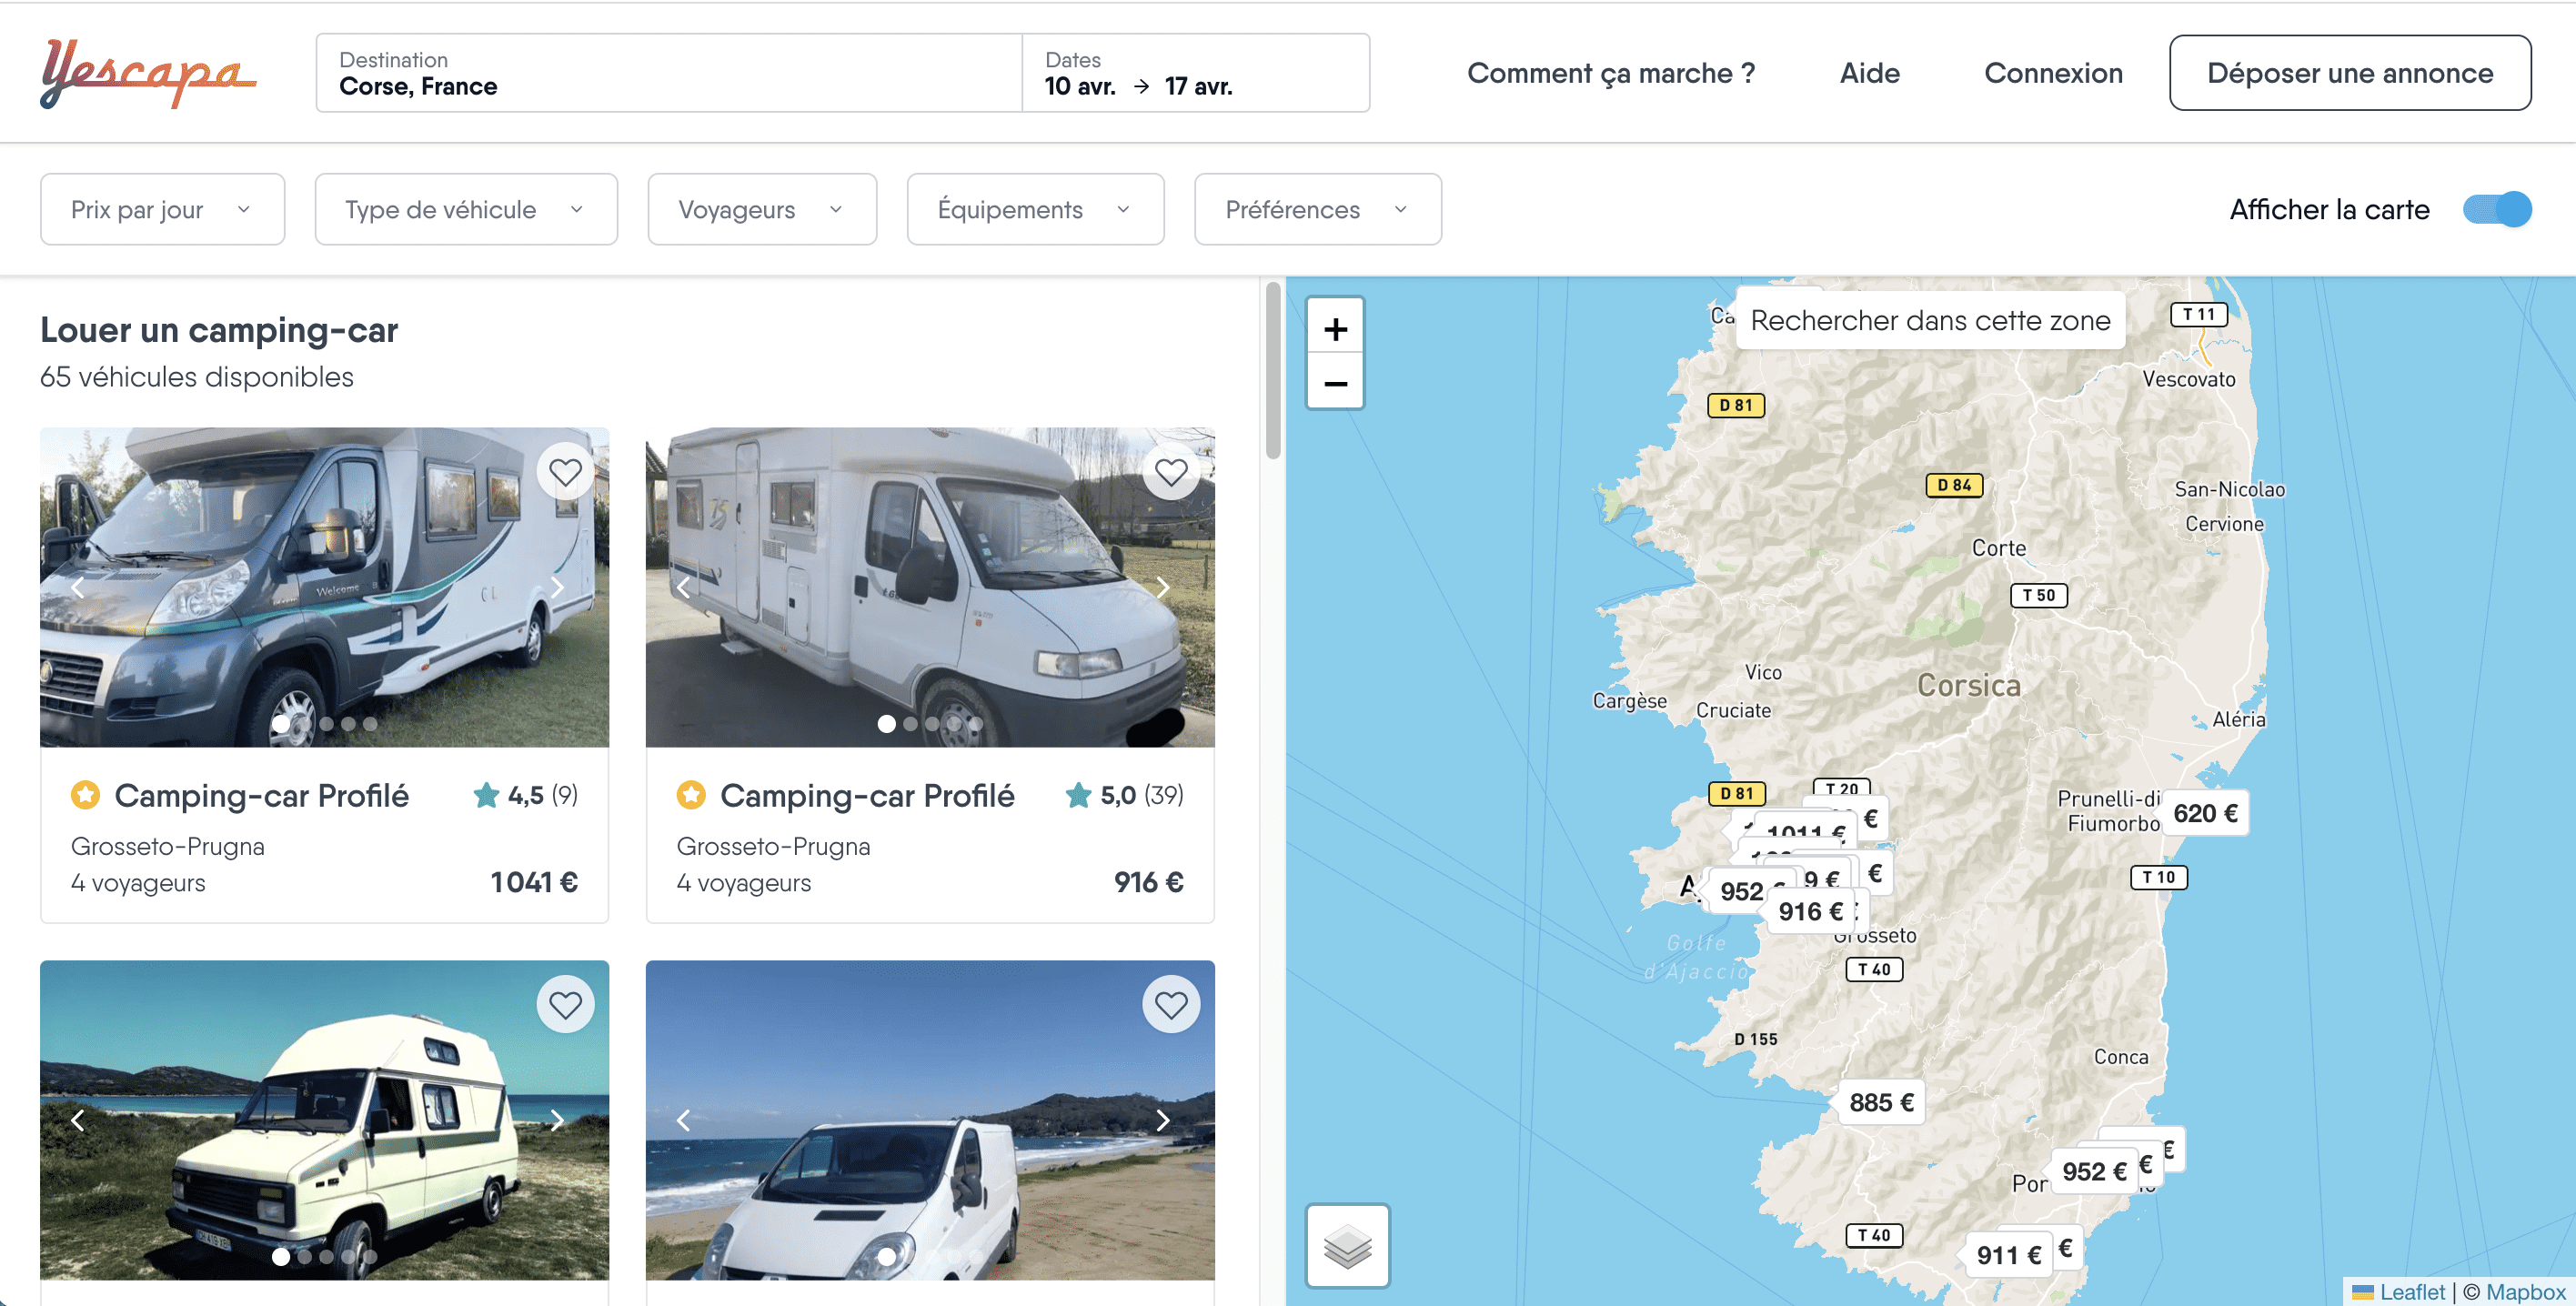Click the Louer un camping-car heading
This screenshot has width=2576, height=1306.
point(219,330)
